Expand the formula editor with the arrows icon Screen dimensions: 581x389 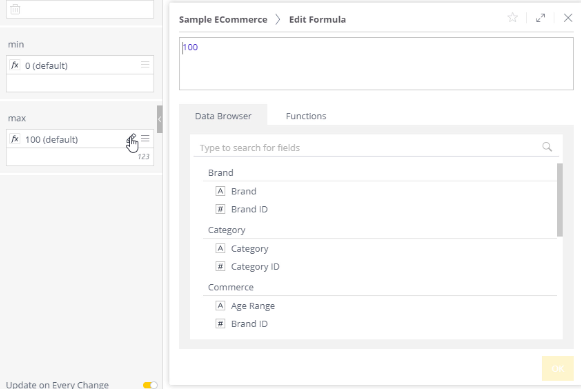pos(541,18)
